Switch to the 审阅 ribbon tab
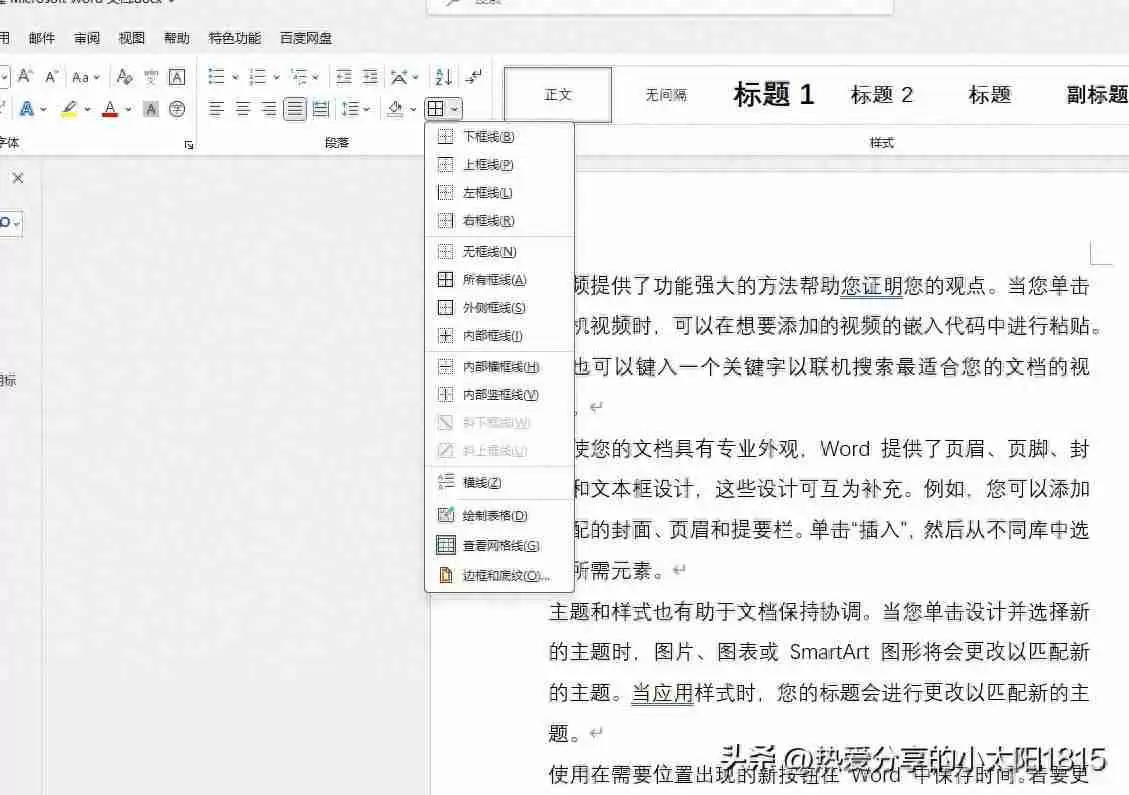1129x795 pixels. 85,38
